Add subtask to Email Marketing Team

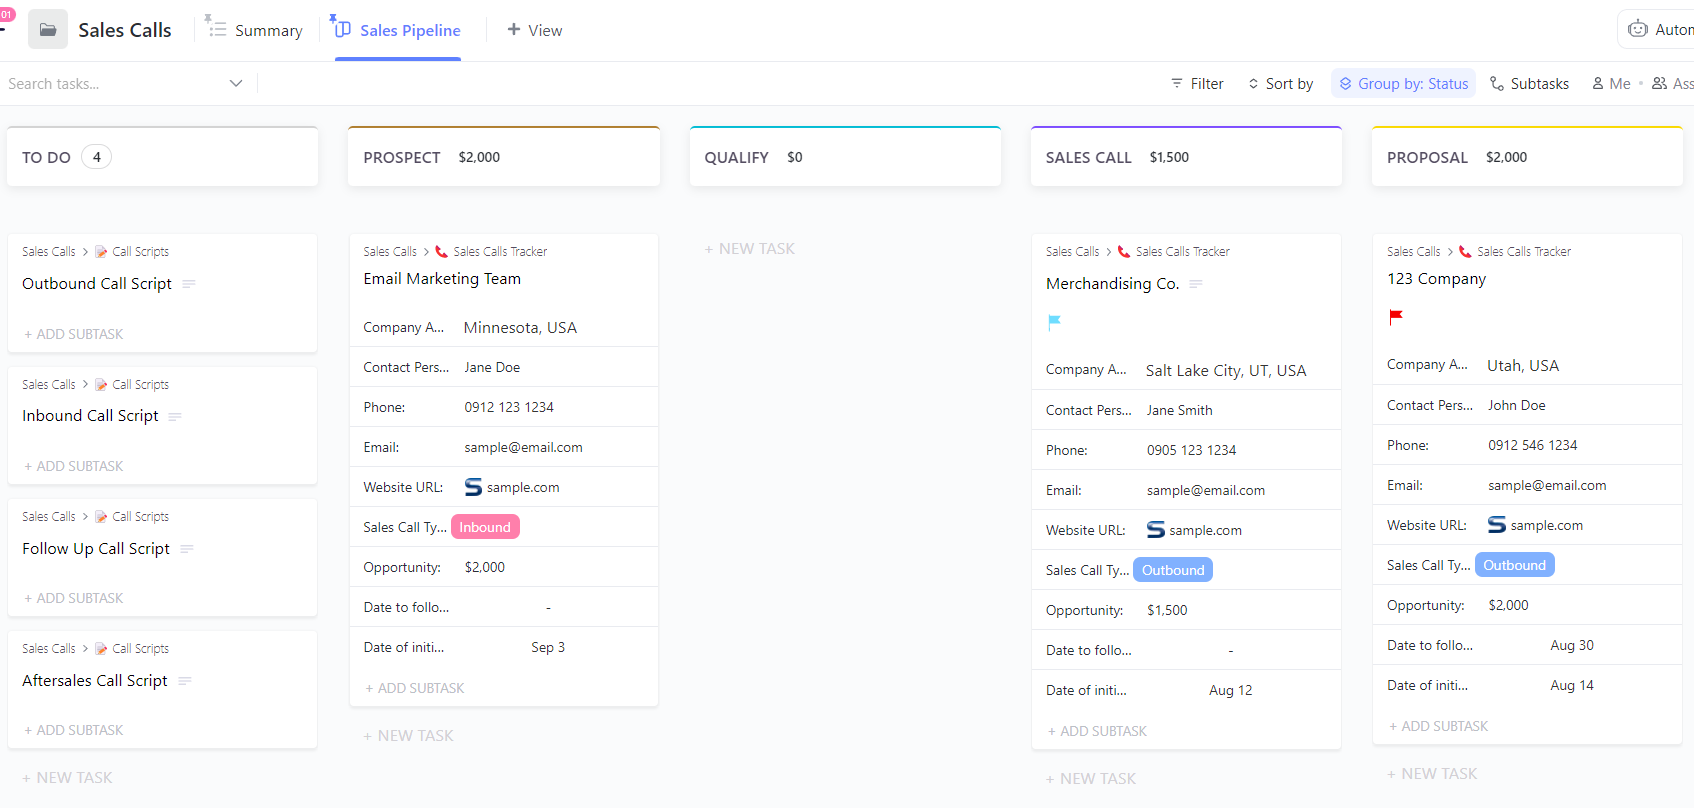414,688
